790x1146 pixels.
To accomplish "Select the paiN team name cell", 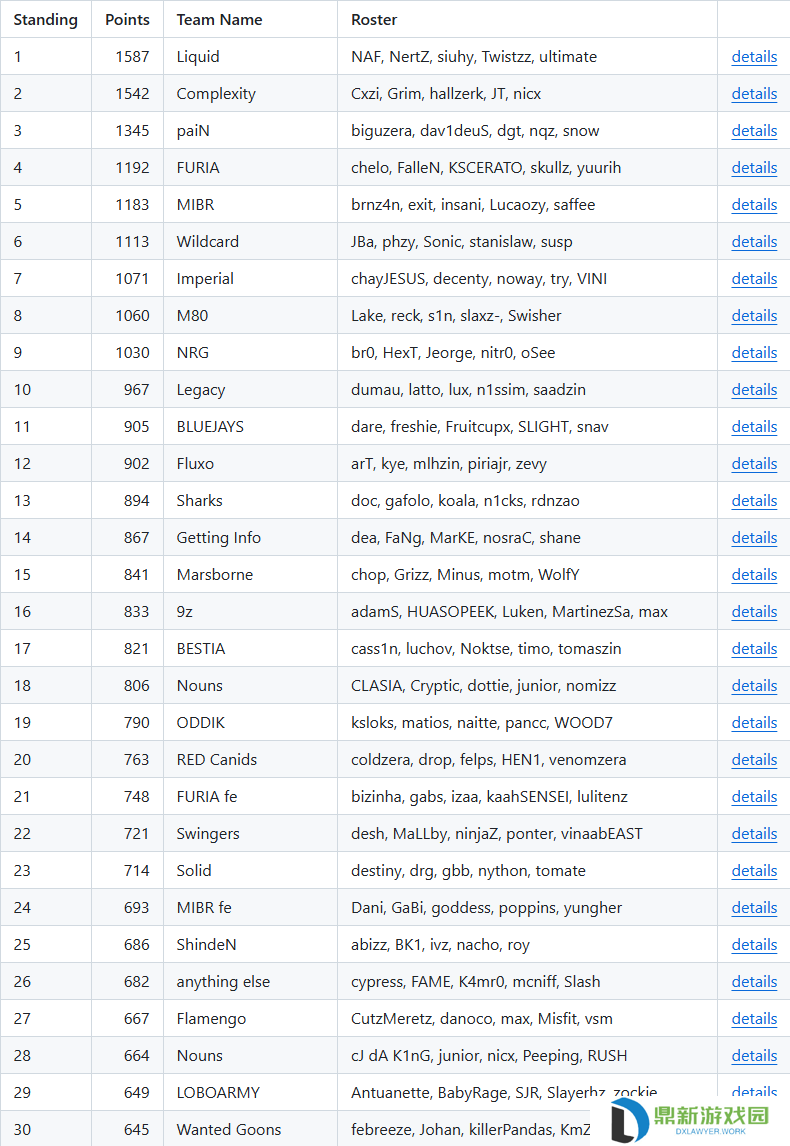I will coord(251,130).
